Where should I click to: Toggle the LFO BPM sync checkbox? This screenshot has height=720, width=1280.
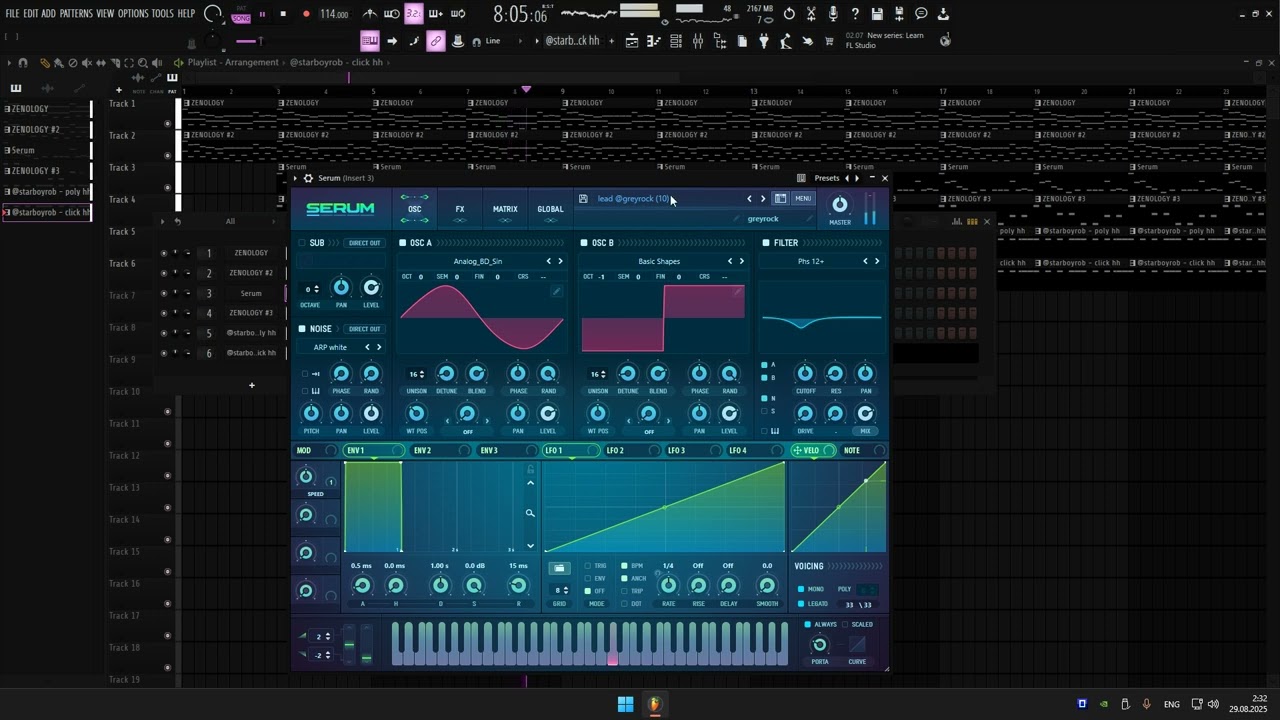pyautogui.click(x=625, y=566)
